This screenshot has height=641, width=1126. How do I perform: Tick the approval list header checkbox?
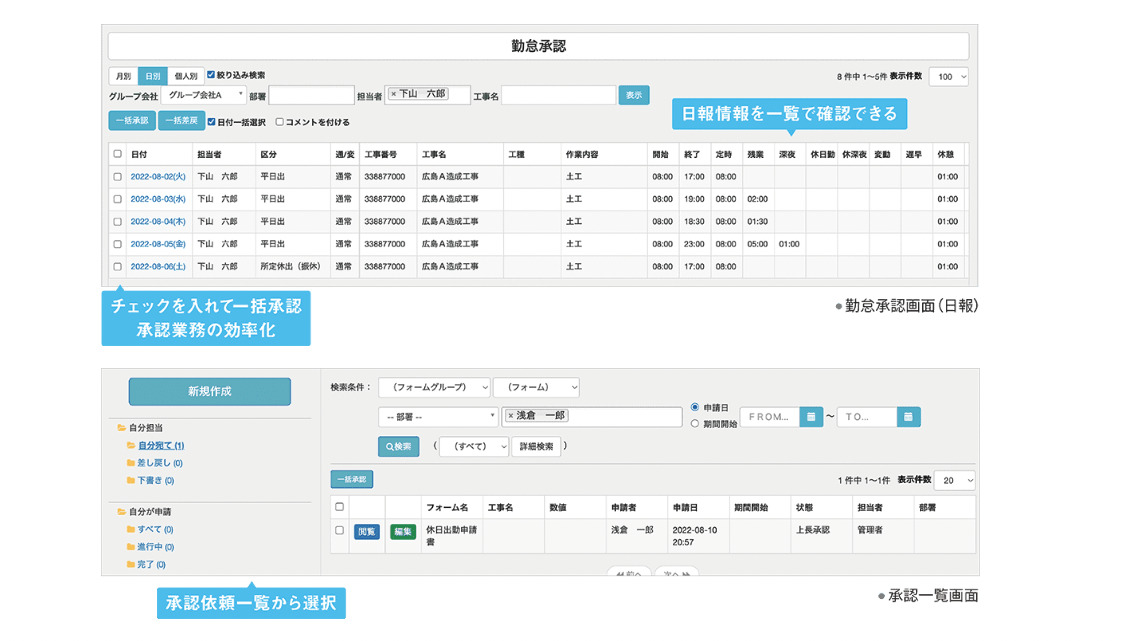pos(340,507)
